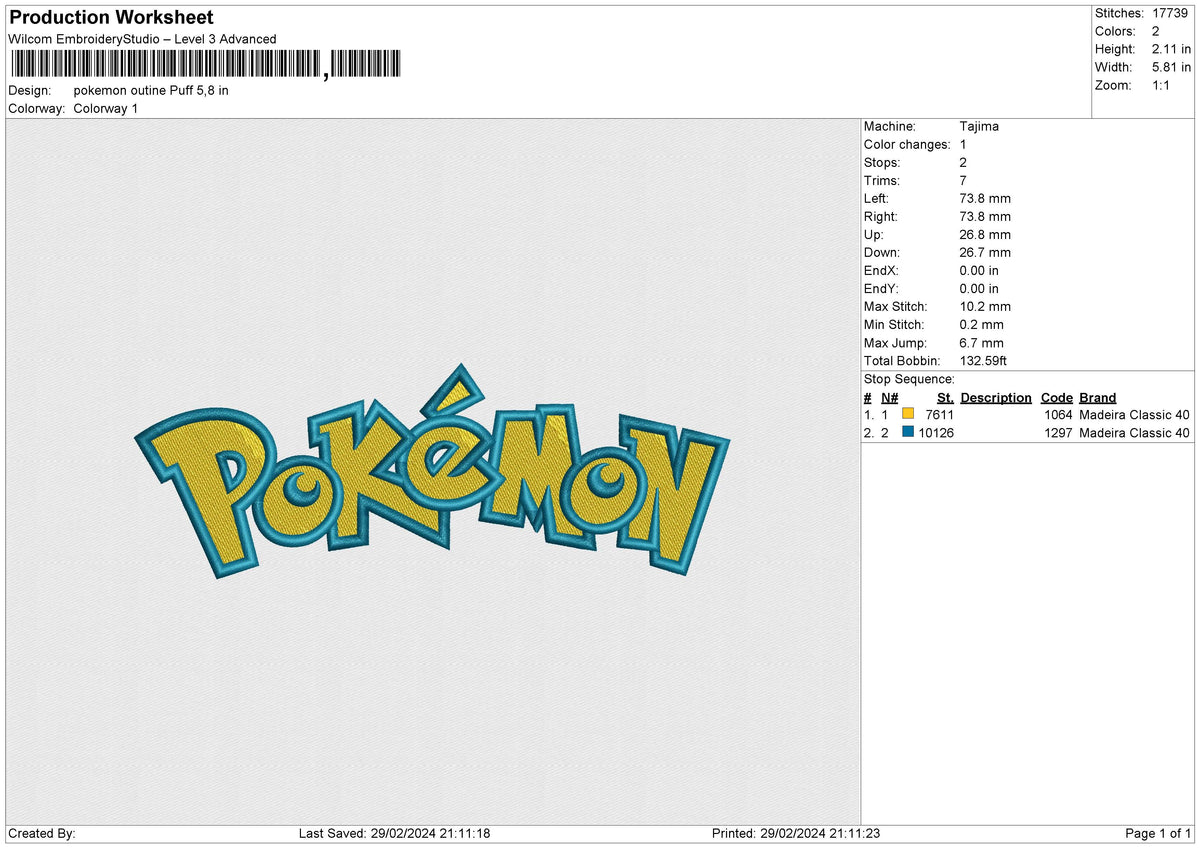Image resolution: width=1200 pixels, height=848 pixels.
Task: Select stitch count 7611 in stop 1
Action: pos(939,414)
